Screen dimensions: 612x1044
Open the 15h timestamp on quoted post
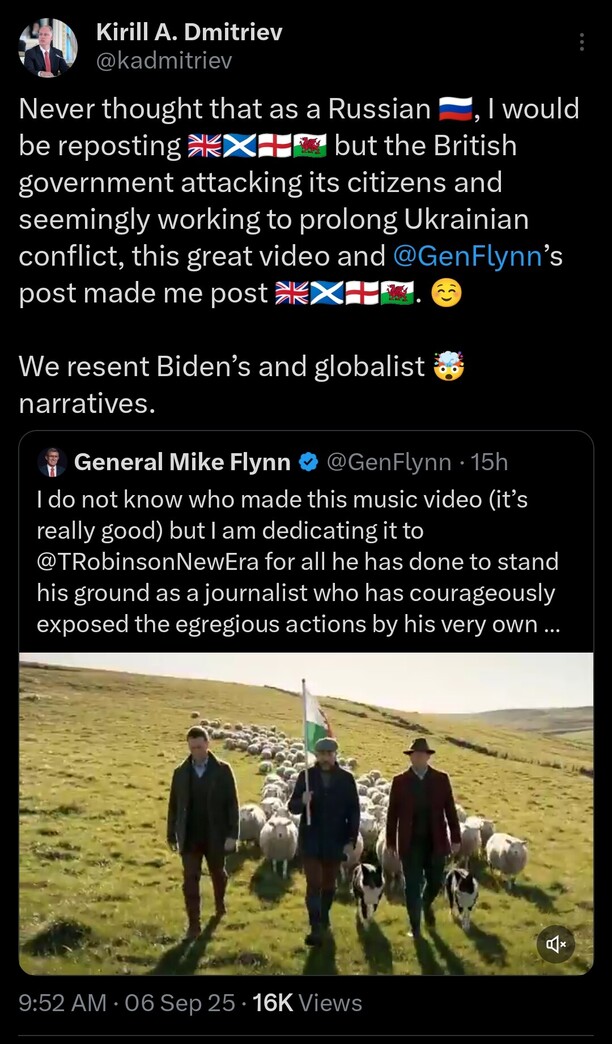click(x=488, y=462)
